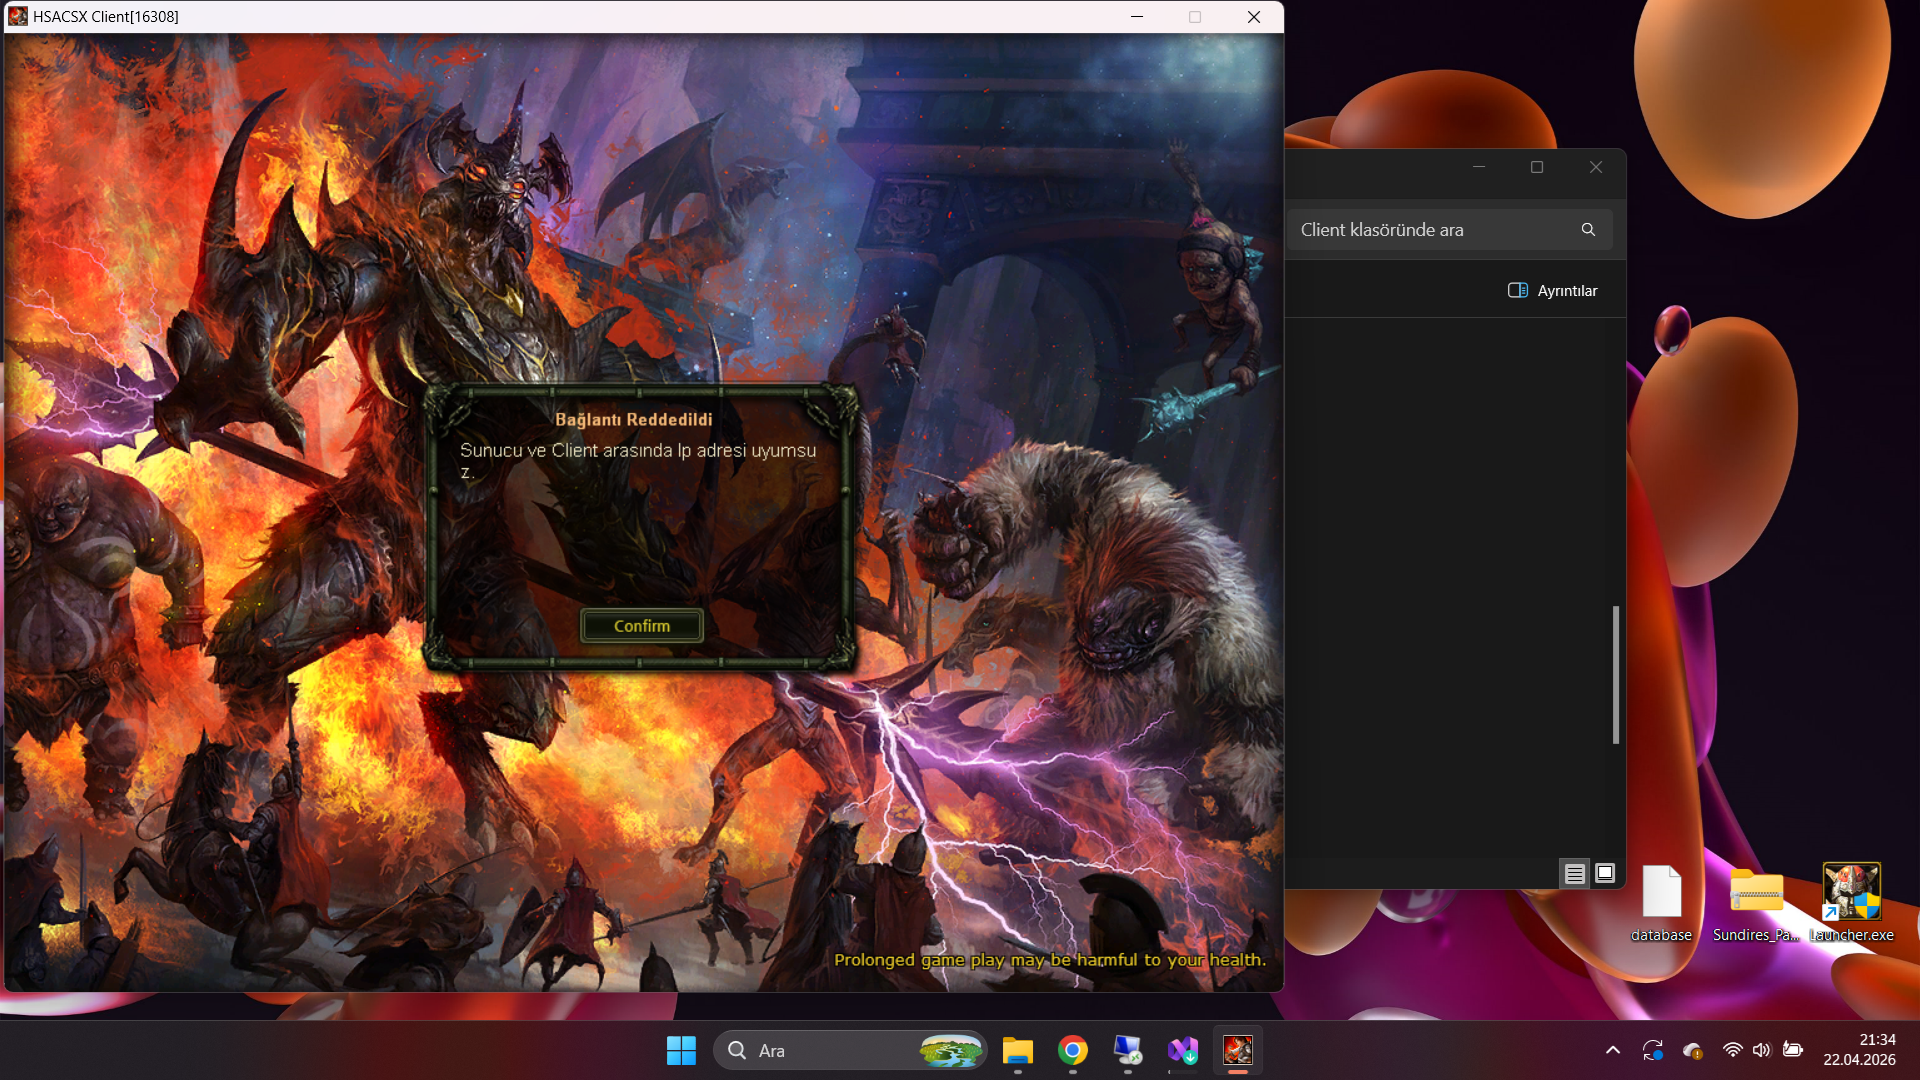Open the Wi-Fi network tray icon

pyautogui.click(x=1732, y=1050)
